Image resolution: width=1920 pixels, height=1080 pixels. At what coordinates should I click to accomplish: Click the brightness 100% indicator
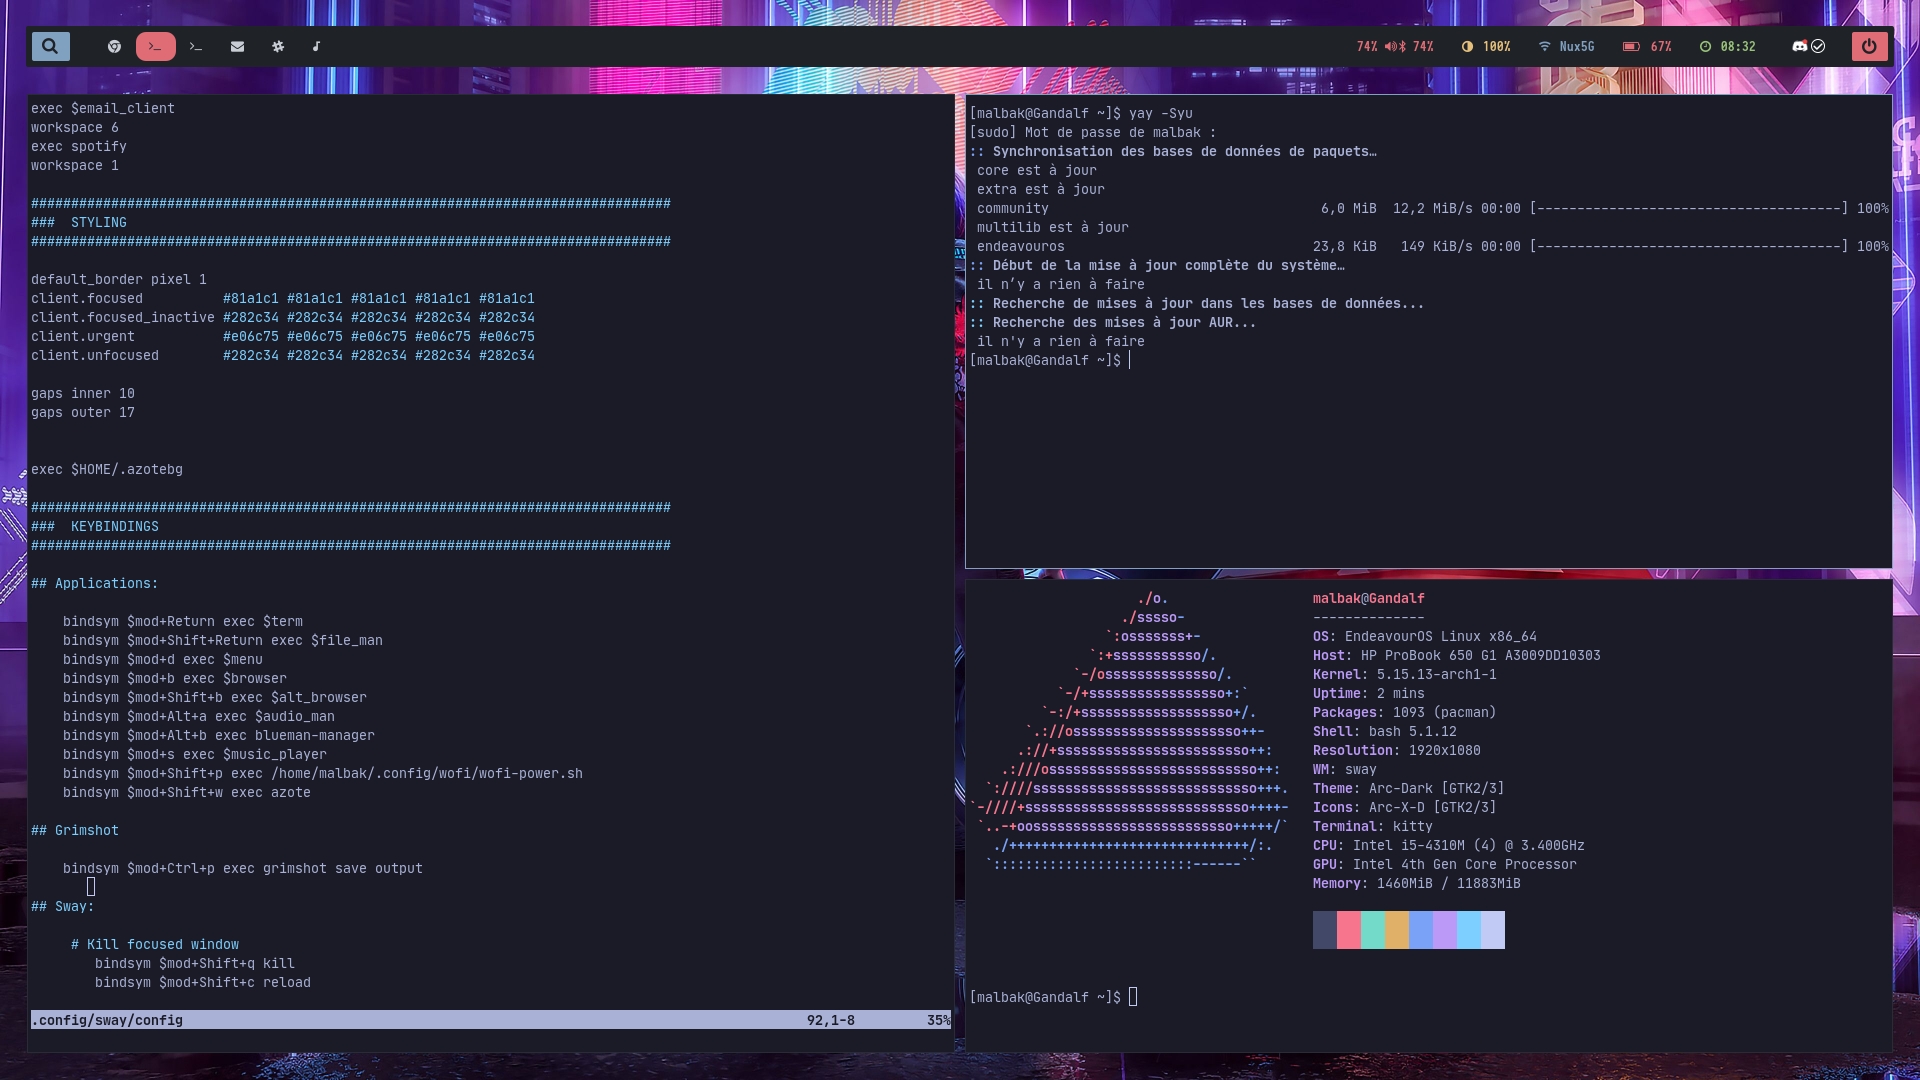(1486, 46)
